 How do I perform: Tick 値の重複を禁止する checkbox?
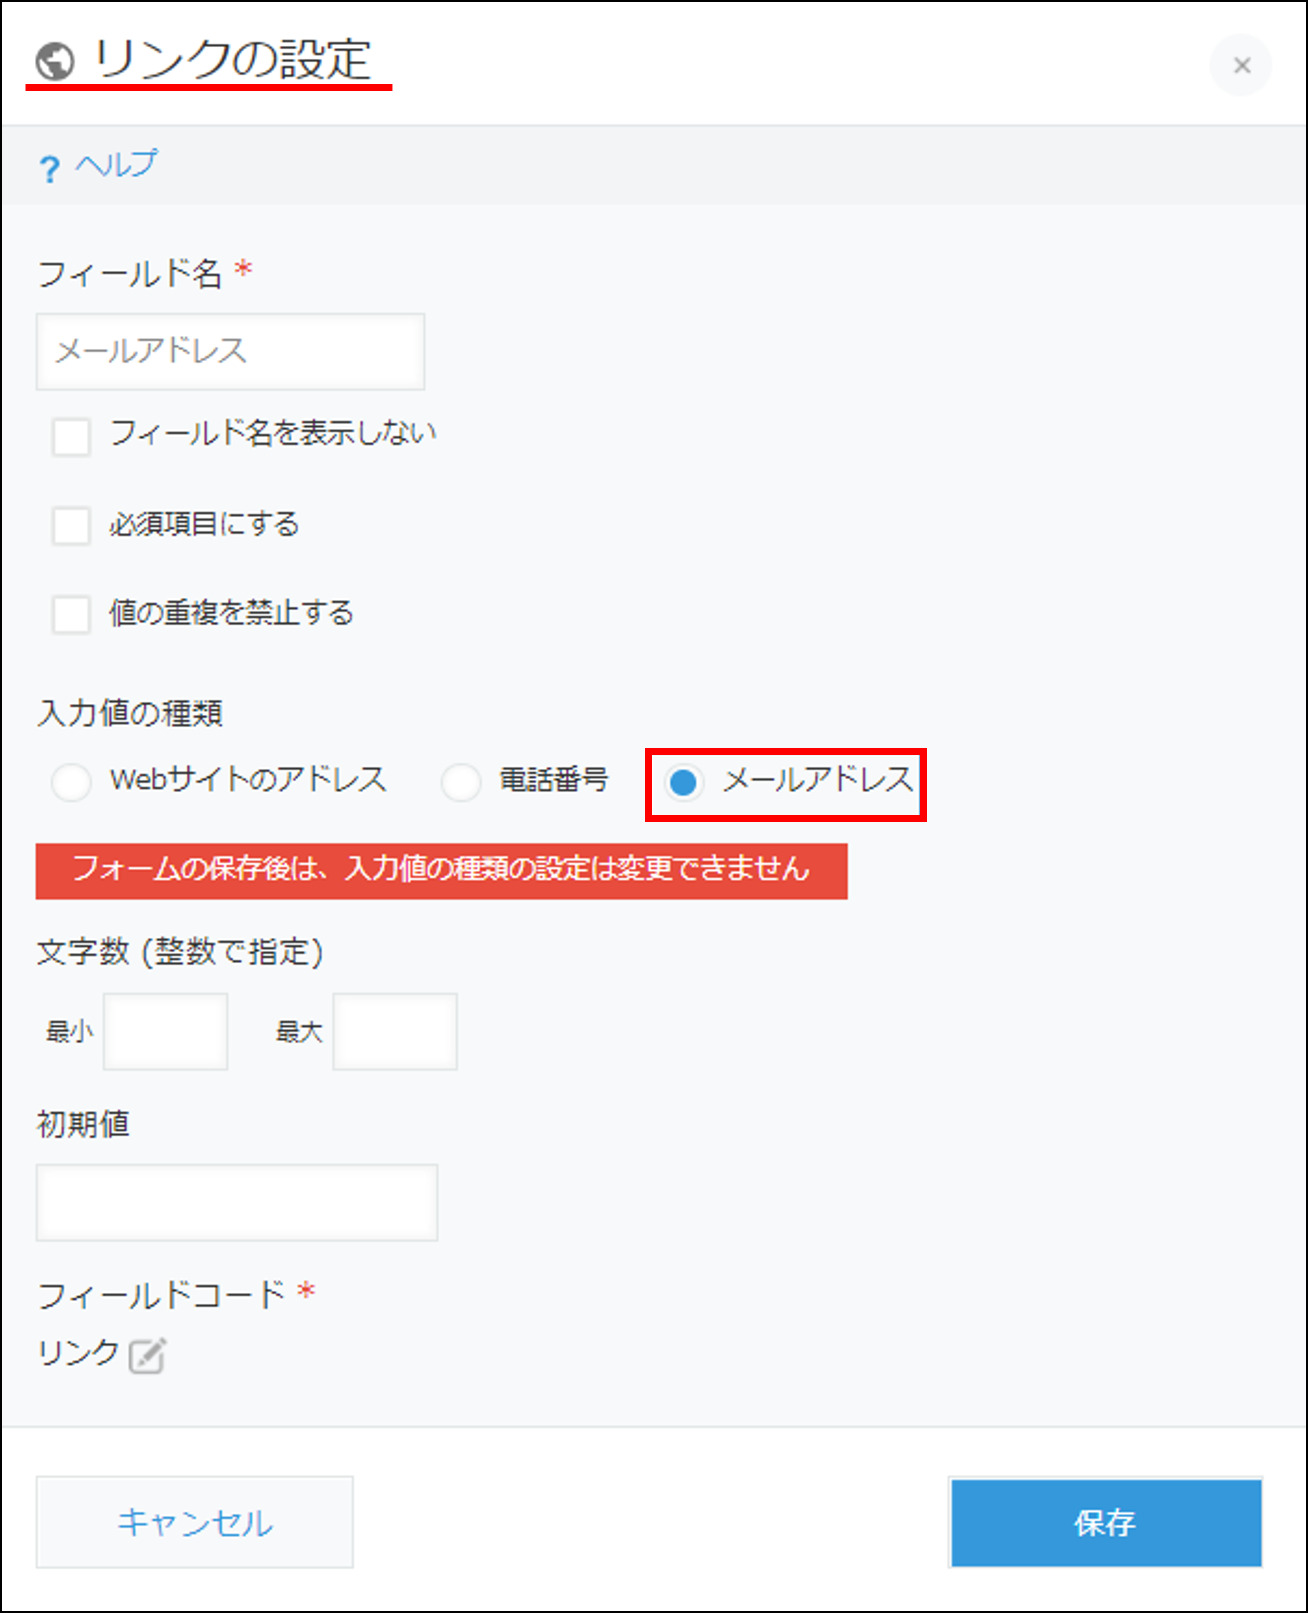coord(71,614)
